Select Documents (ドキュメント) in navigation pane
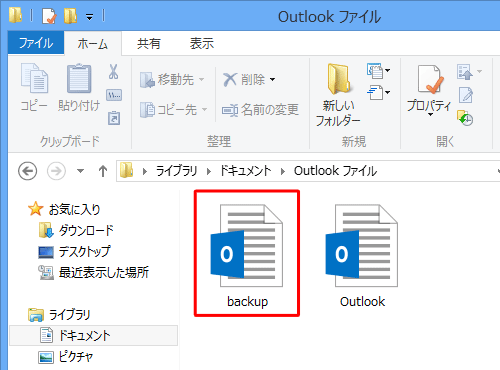 [x=93, y=336]
